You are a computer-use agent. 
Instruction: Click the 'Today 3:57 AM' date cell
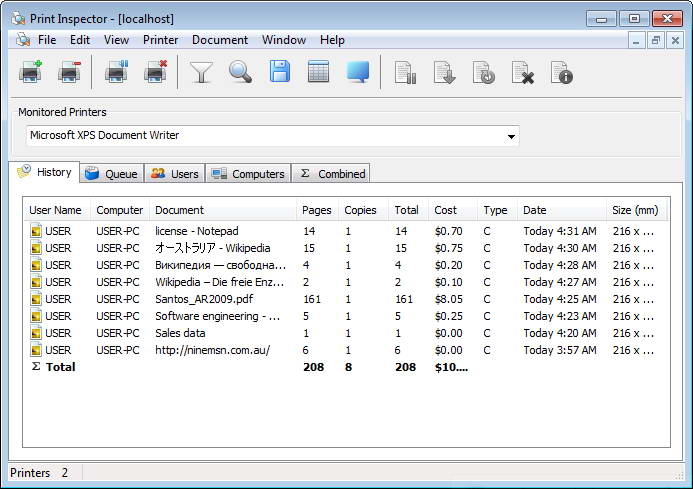coord(560,350)
